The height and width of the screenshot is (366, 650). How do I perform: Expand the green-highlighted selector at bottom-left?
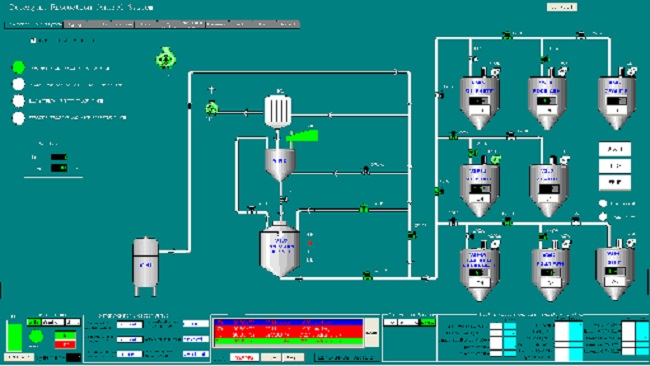coord(34,322)
